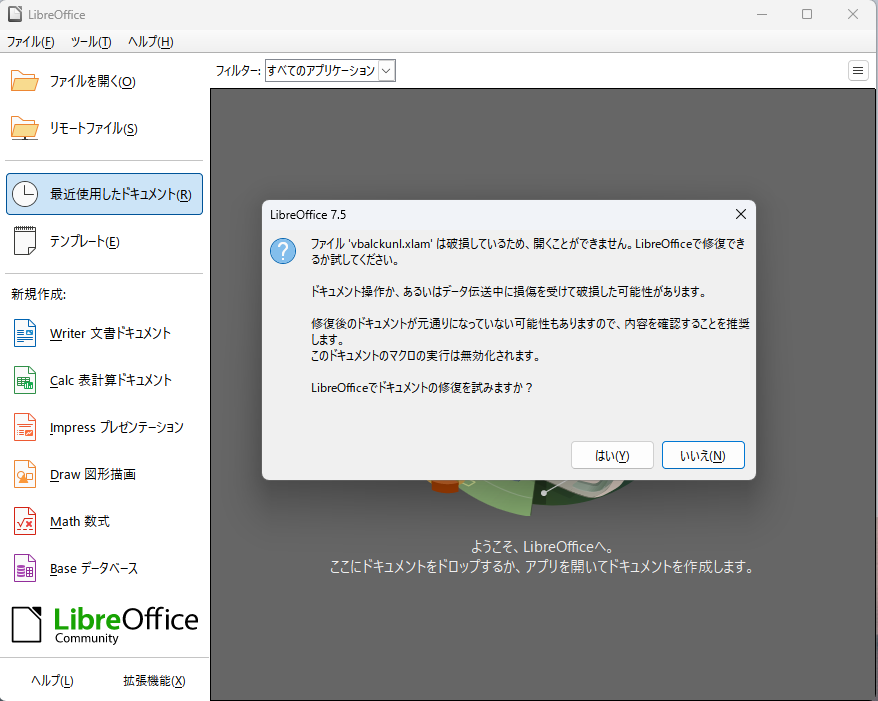Click the Calc spreadsheet icon

point(25,380)
